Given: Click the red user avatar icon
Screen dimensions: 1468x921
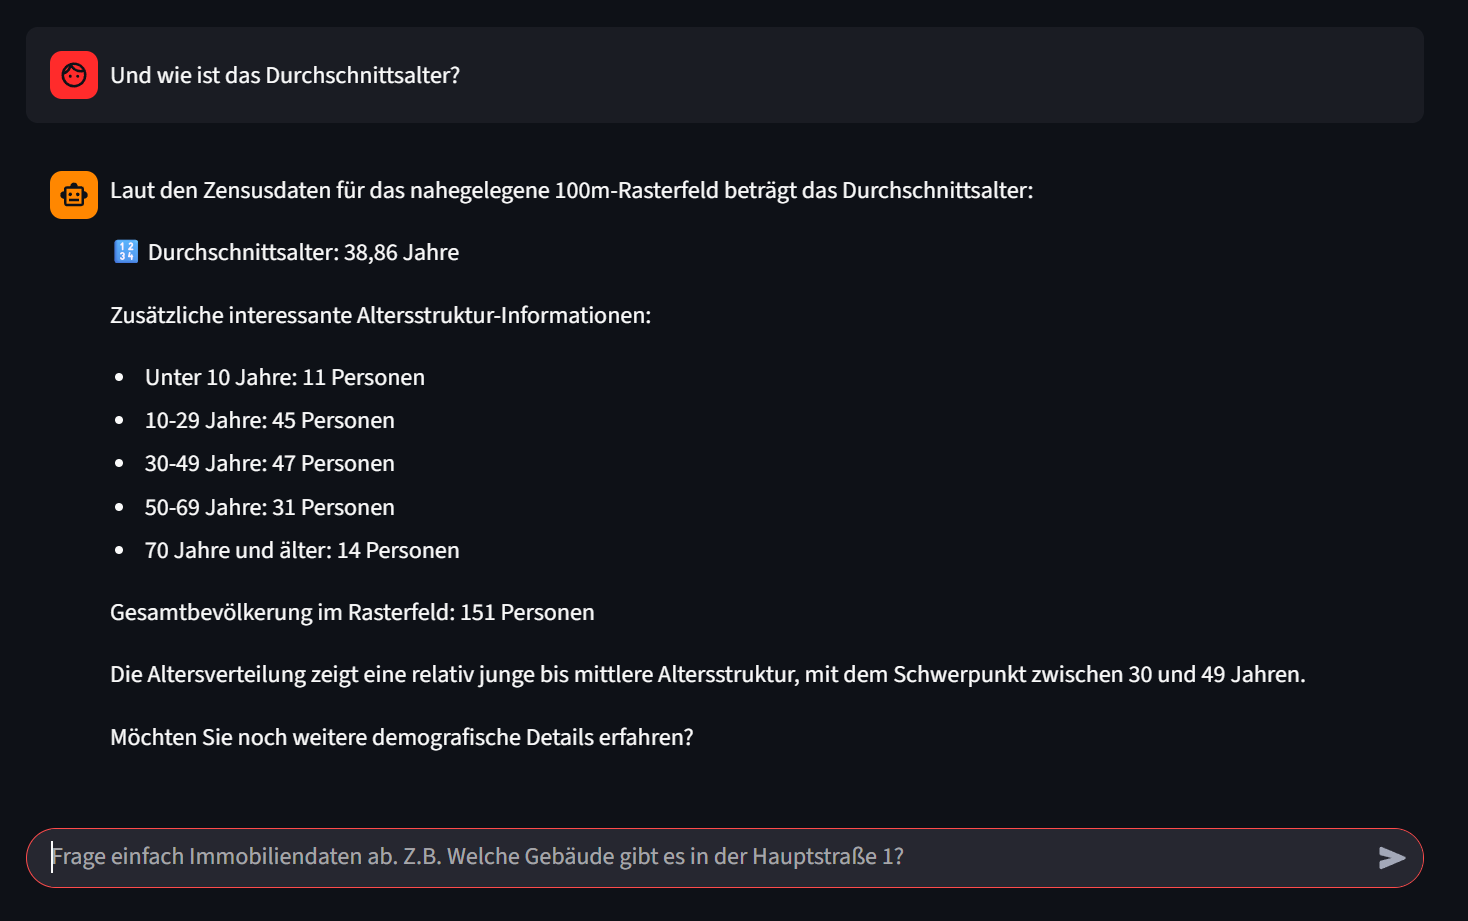Looking at the screenshot, I should click(74, 75).
